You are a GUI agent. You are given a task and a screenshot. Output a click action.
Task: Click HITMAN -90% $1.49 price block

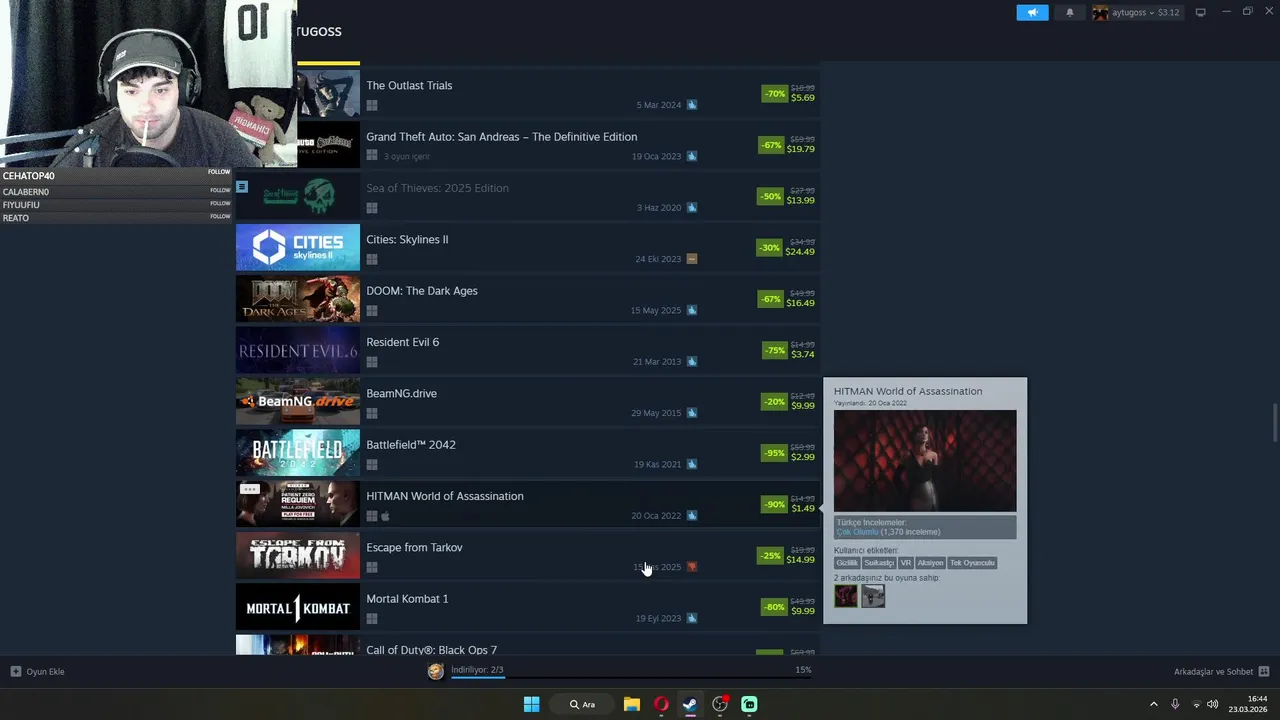(787, 504)
